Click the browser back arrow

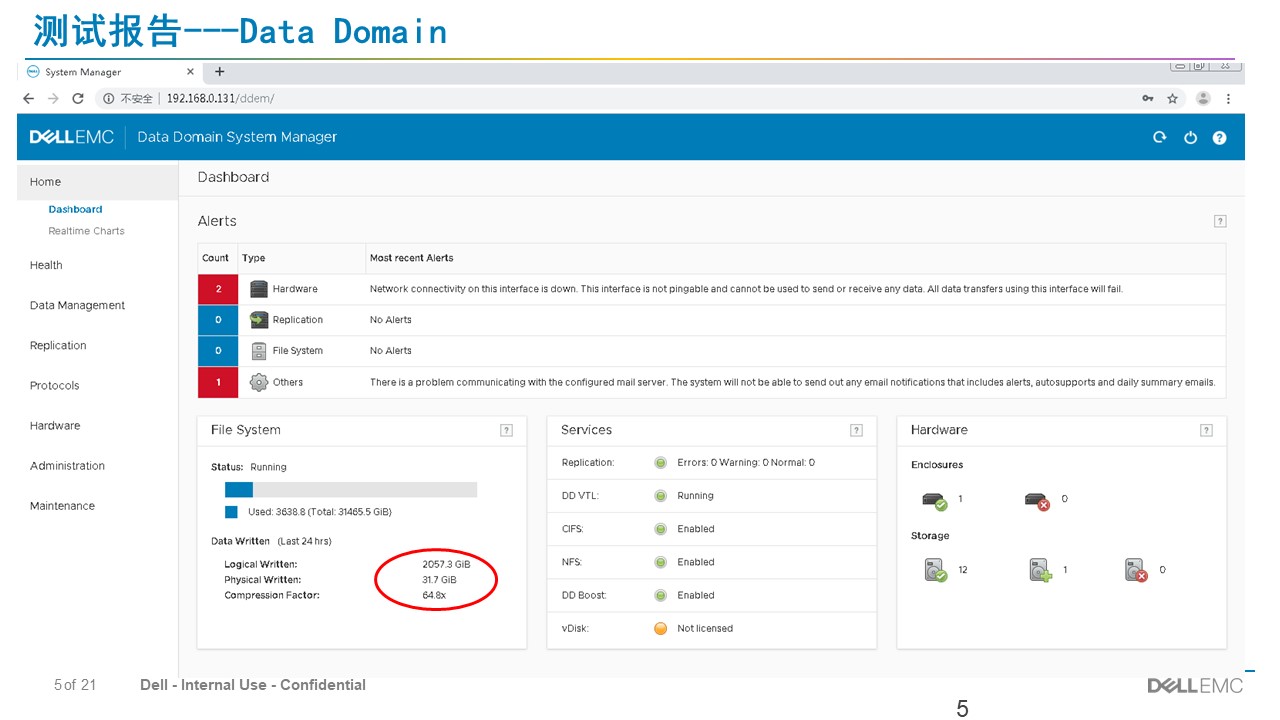pyautogui.click(x=28, y=98)
